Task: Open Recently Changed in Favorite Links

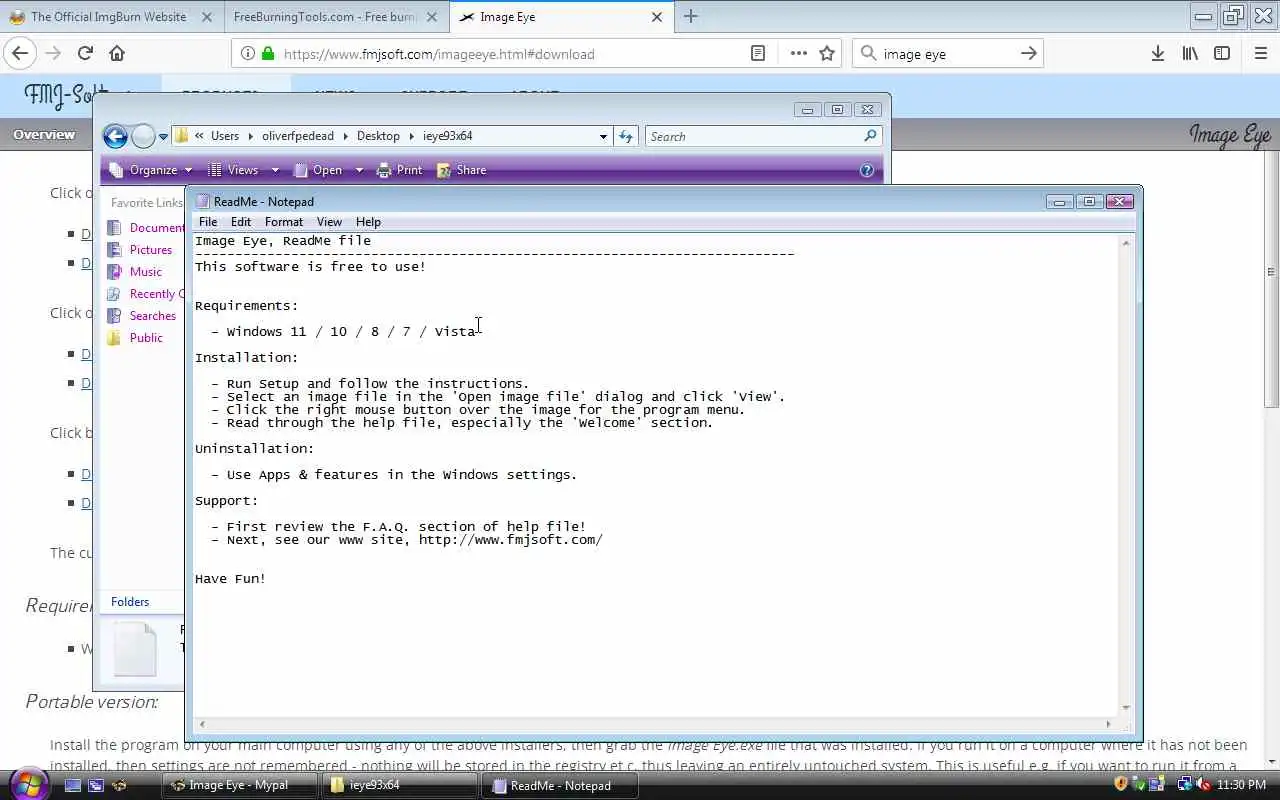Action: [x=147, y=294]
